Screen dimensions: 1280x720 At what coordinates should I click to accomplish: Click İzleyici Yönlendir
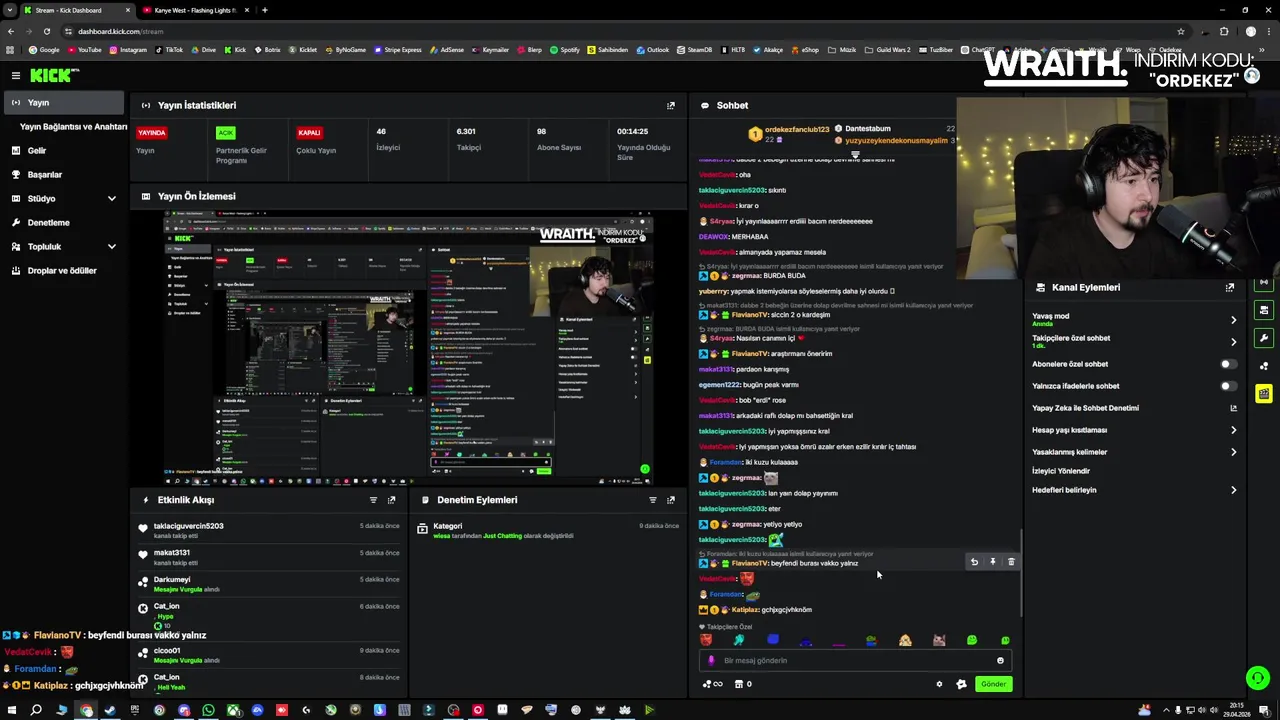tap(1061, 471)
